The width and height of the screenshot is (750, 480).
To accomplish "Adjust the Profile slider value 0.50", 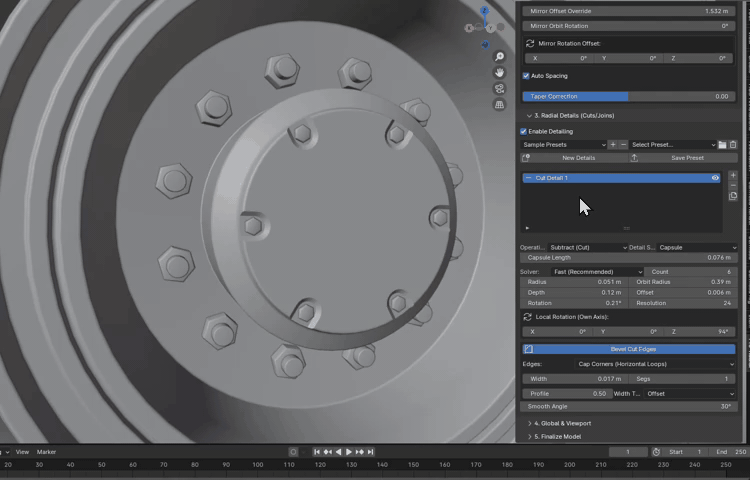I will [567, 394].
